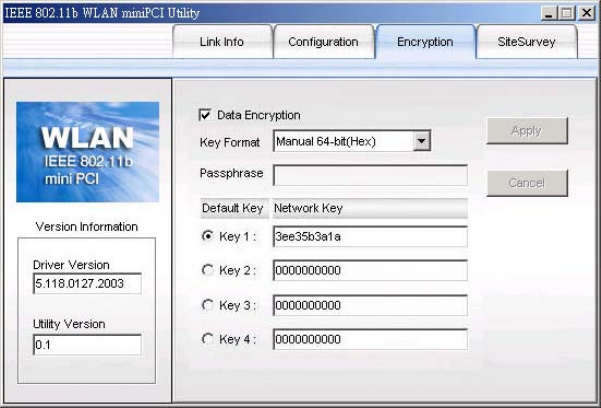Open the Key Format dropdown arrow
Viewport: 601px width, 408px height.
click(x=422, y=141)
